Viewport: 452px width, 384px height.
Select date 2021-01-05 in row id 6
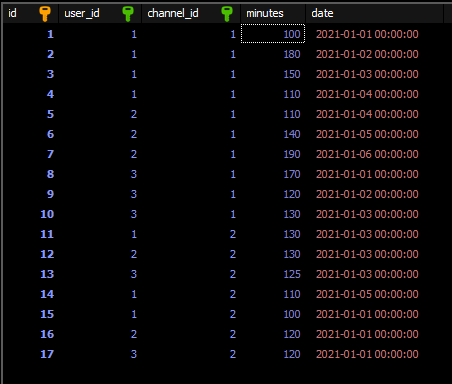(367, 134)
